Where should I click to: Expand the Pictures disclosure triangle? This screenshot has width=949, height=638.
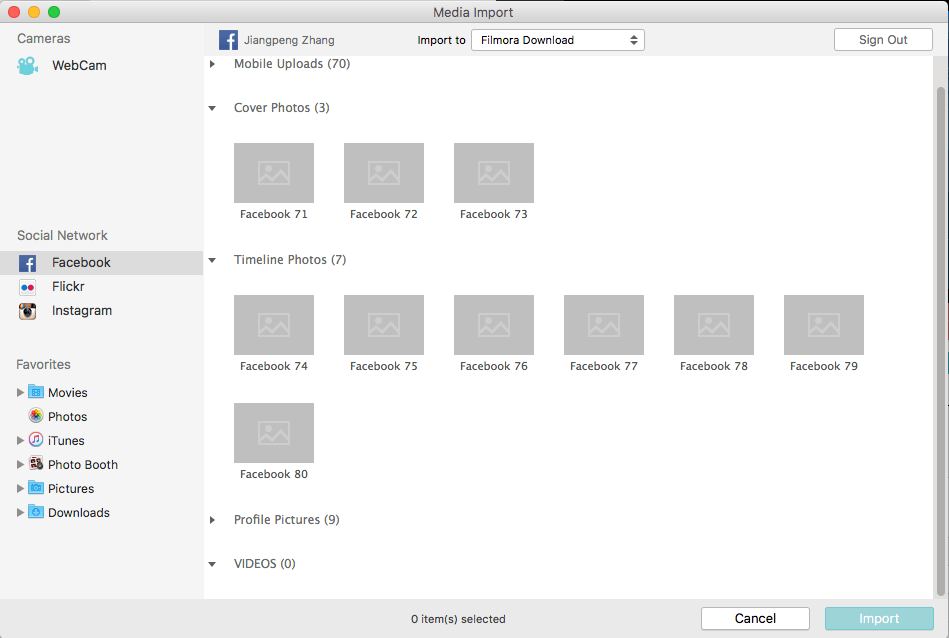click(x=20, y=488)
